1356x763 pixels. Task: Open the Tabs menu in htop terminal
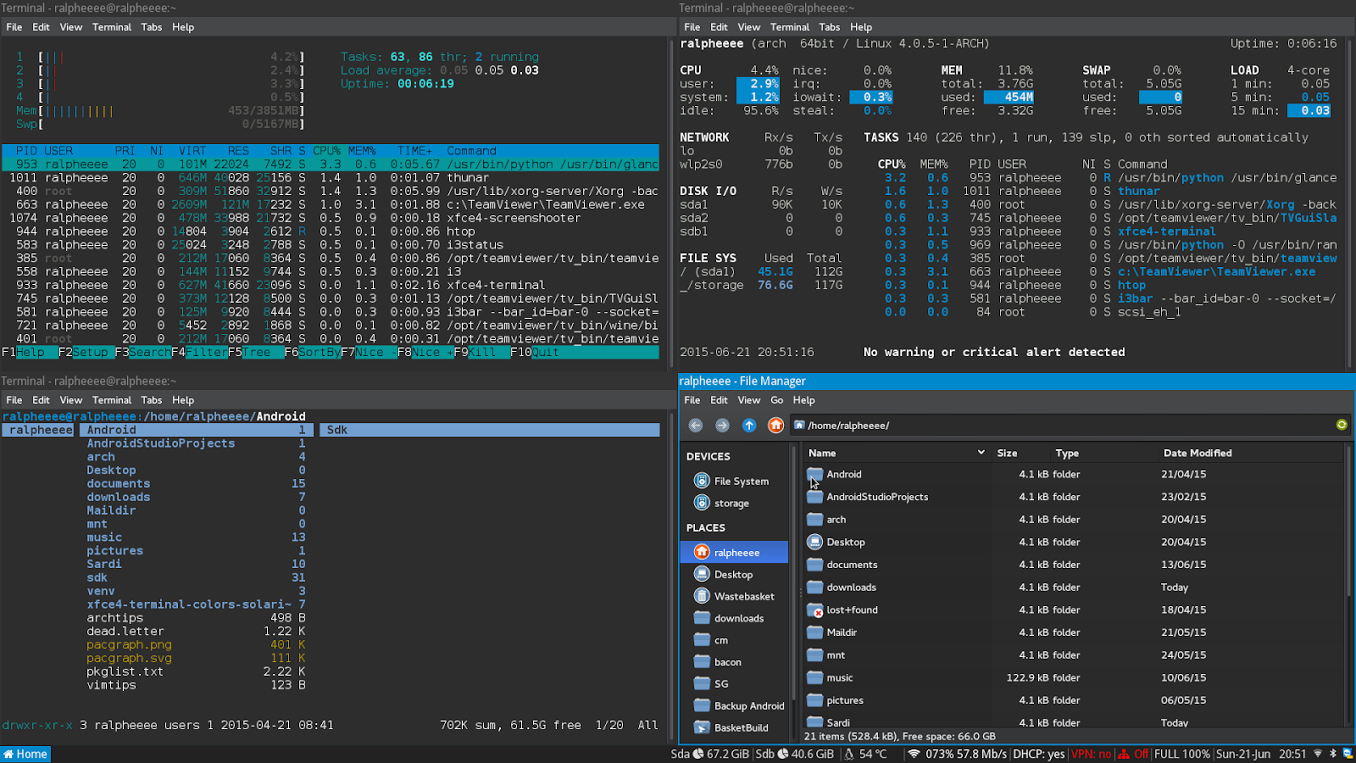[x=151, y=27]
